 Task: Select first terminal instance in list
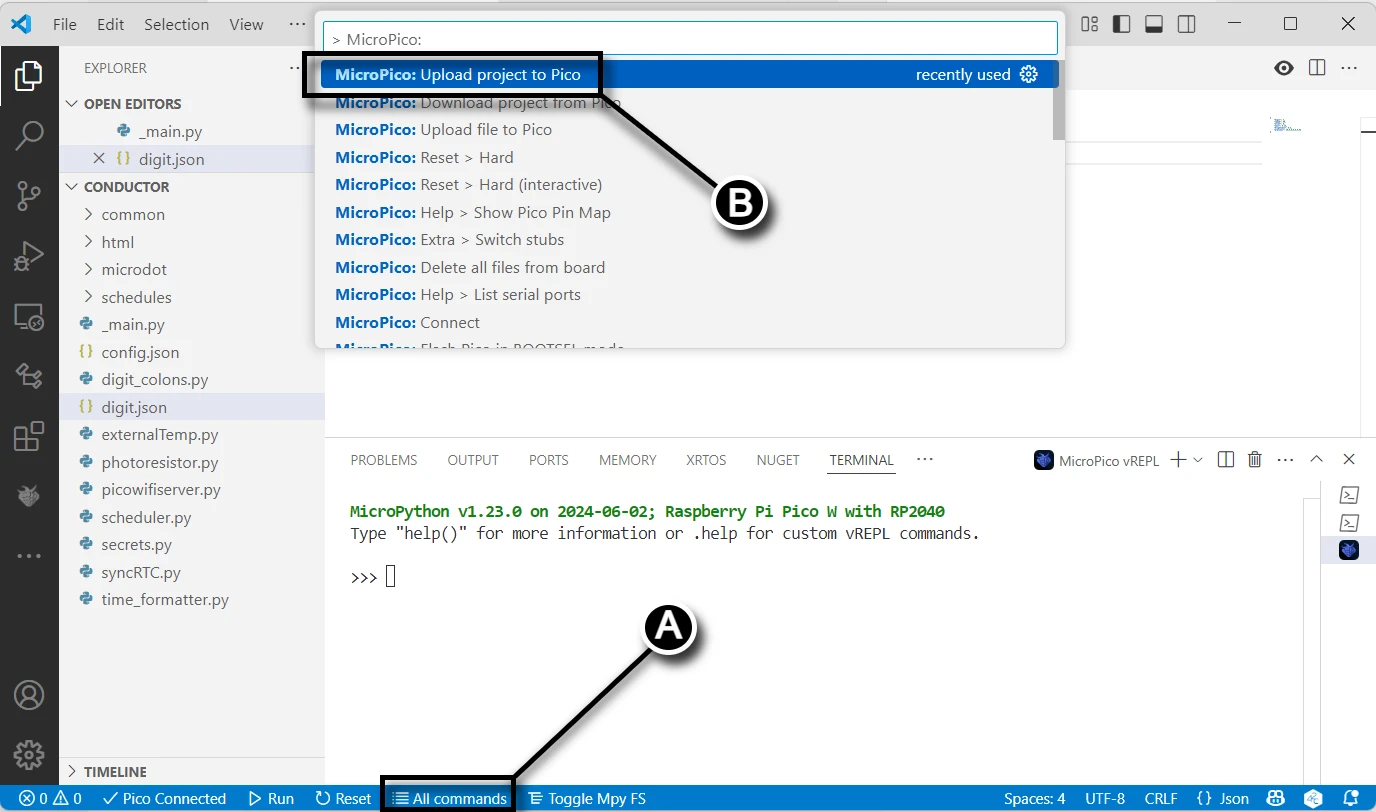(x=1349, y=495)
